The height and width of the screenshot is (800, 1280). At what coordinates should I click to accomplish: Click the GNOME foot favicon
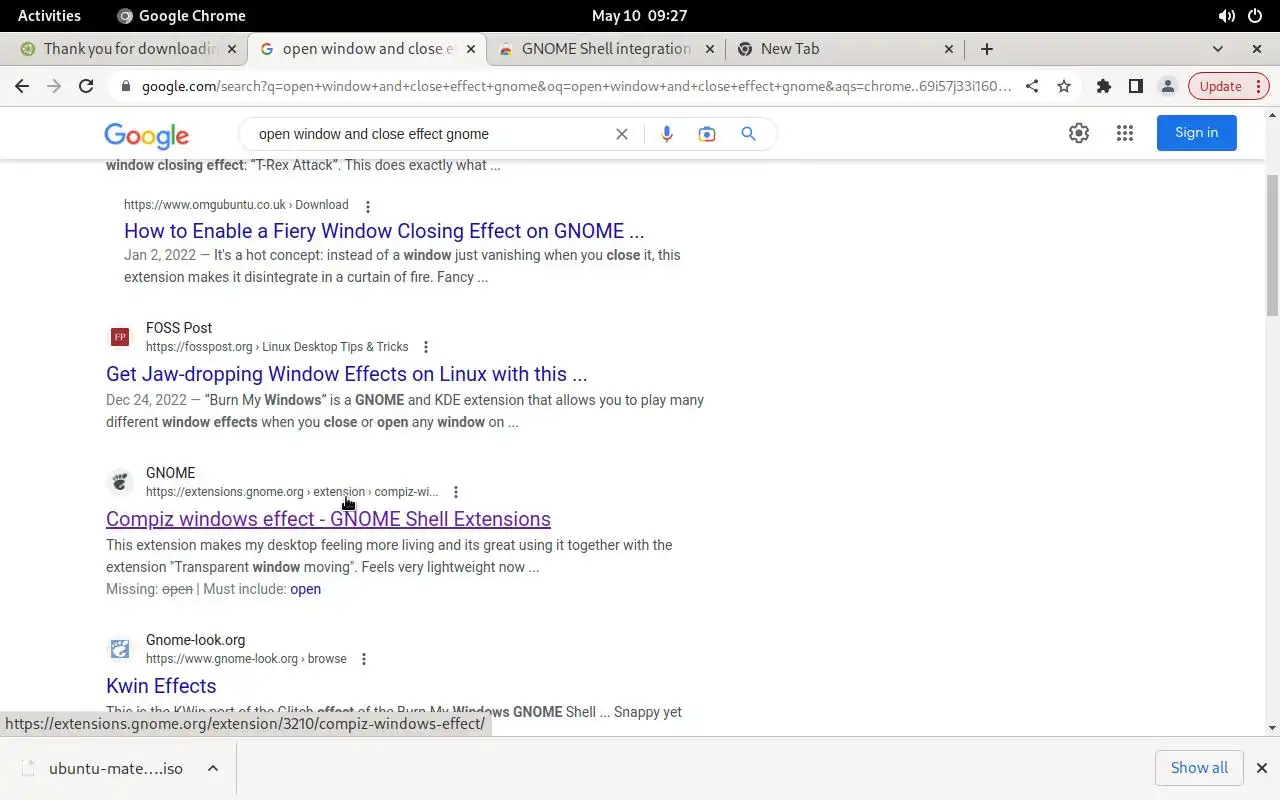click(120, 482)
